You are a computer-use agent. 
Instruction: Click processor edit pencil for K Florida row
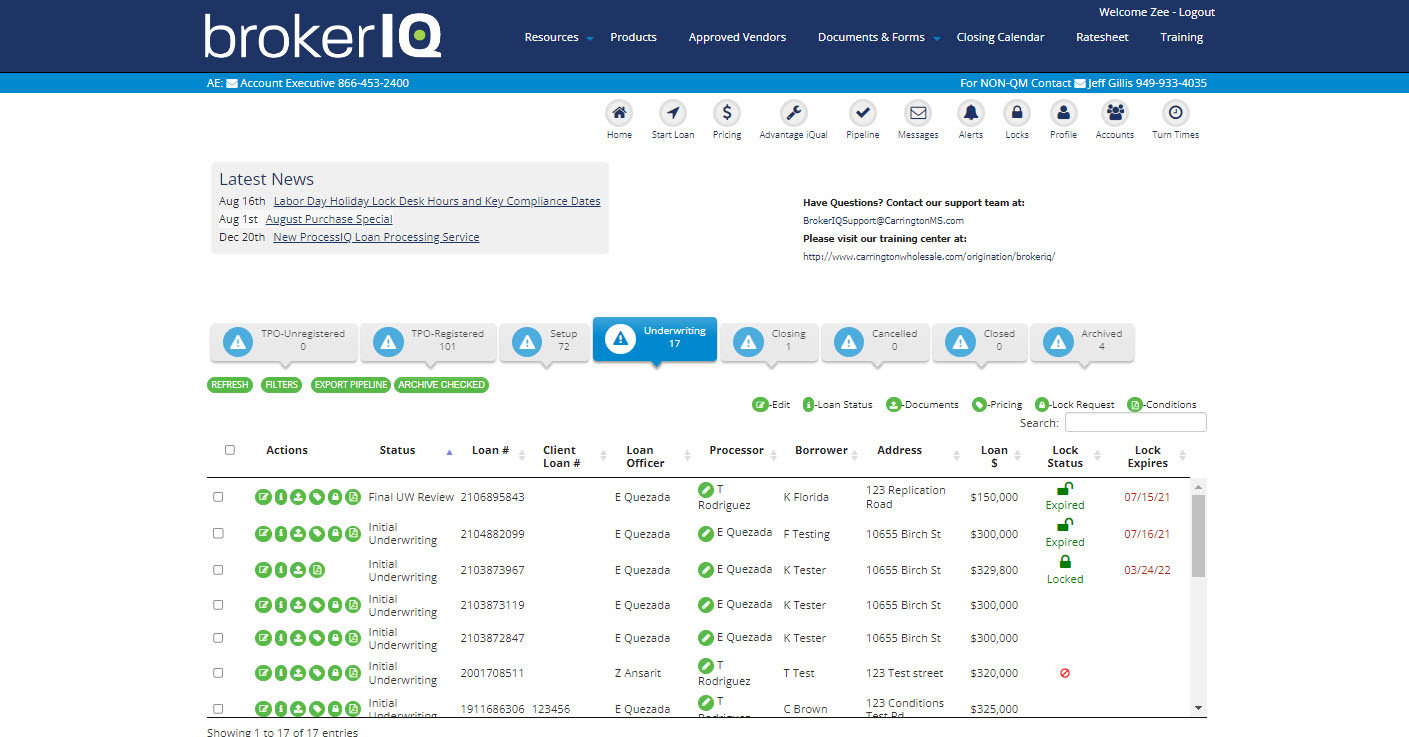[706, 490]
